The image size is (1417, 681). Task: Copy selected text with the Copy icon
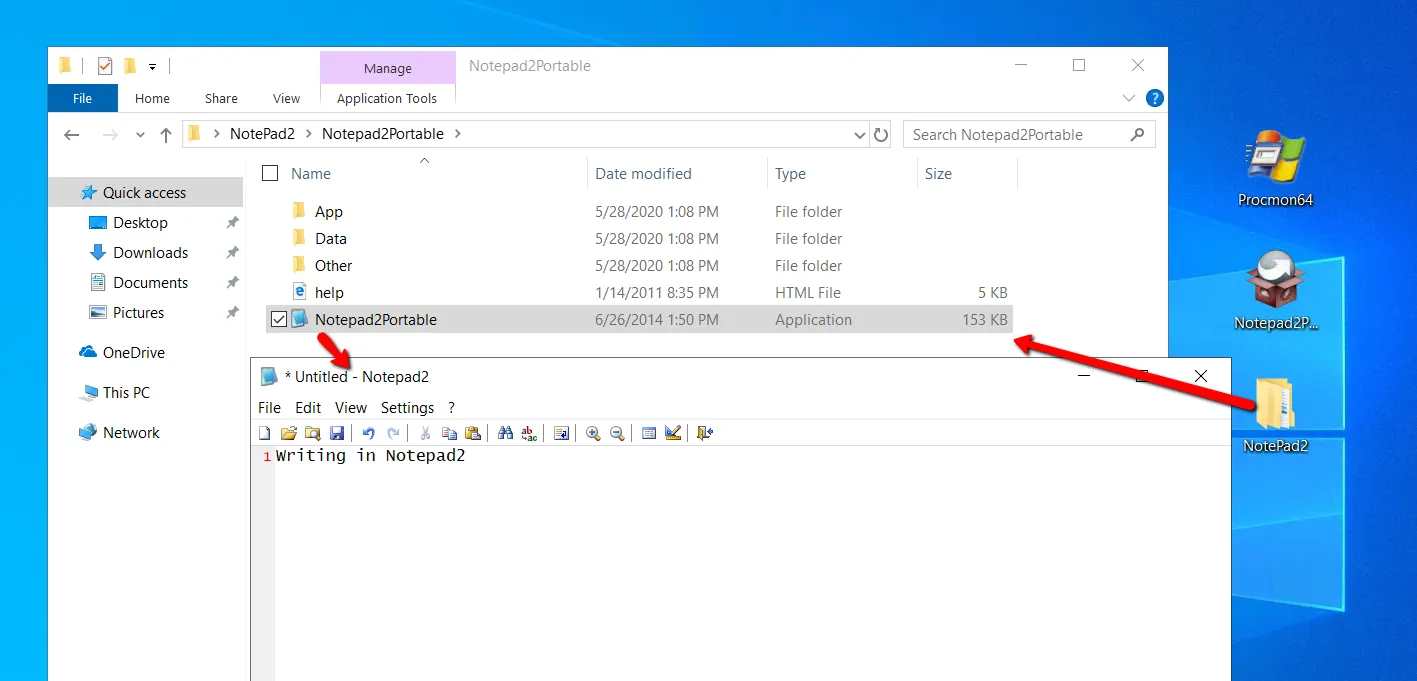[449, 432]
